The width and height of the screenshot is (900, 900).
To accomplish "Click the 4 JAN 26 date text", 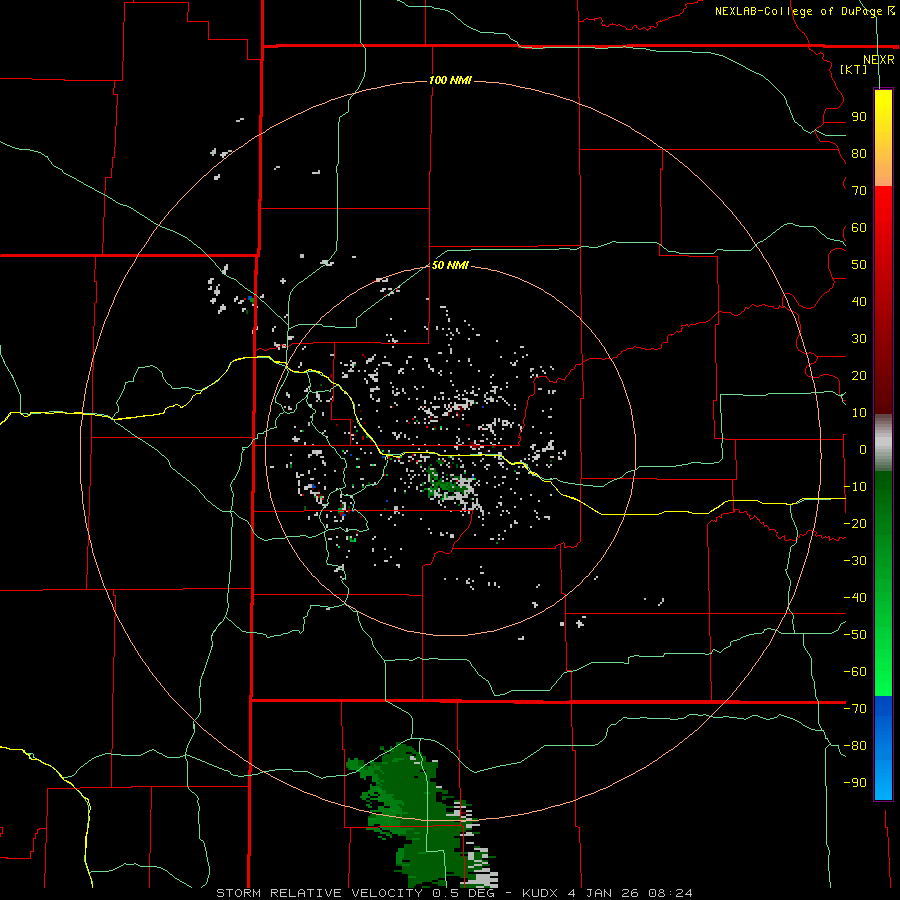I will 603,893.
